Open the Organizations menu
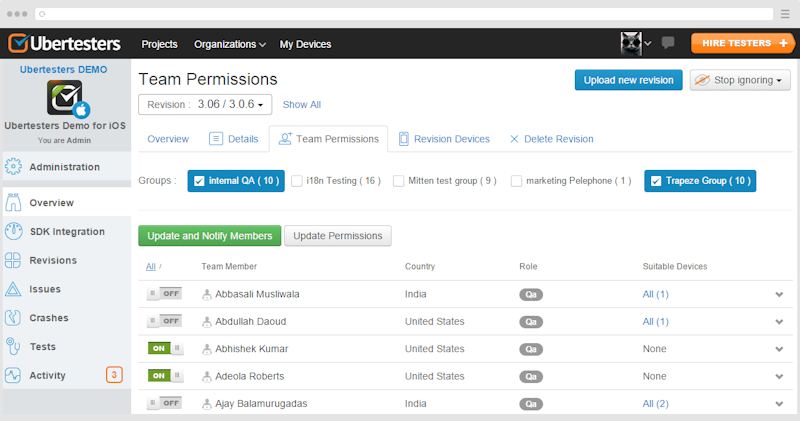The height and width of the screenshot is (421, 800). point(229,44)
